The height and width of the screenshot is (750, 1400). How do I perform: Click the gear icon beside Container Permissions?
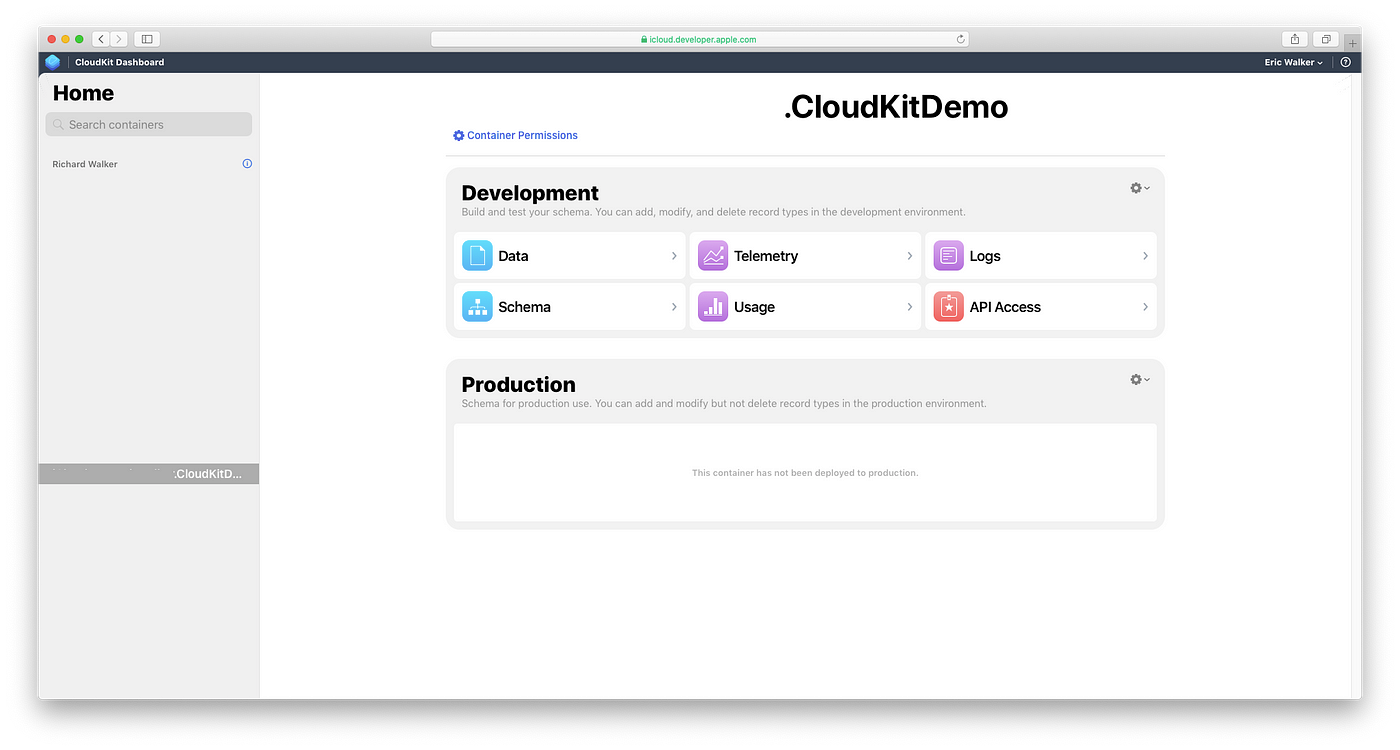tap(459, 135)
